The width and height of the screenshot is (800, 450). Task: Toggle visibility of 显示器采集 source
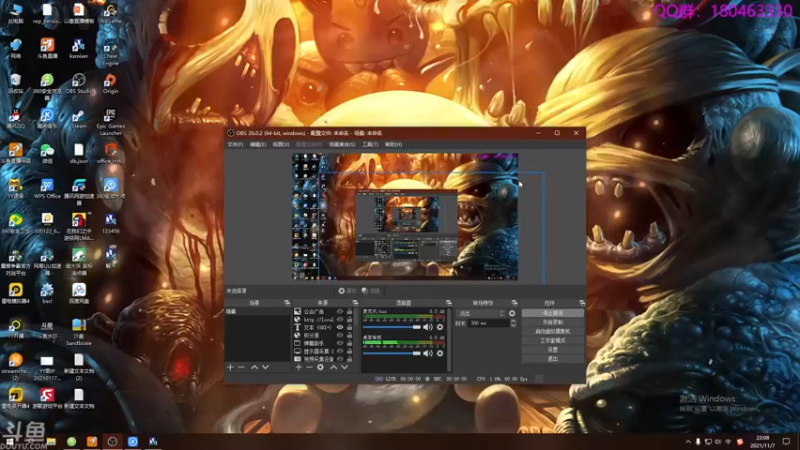(340, 351)
